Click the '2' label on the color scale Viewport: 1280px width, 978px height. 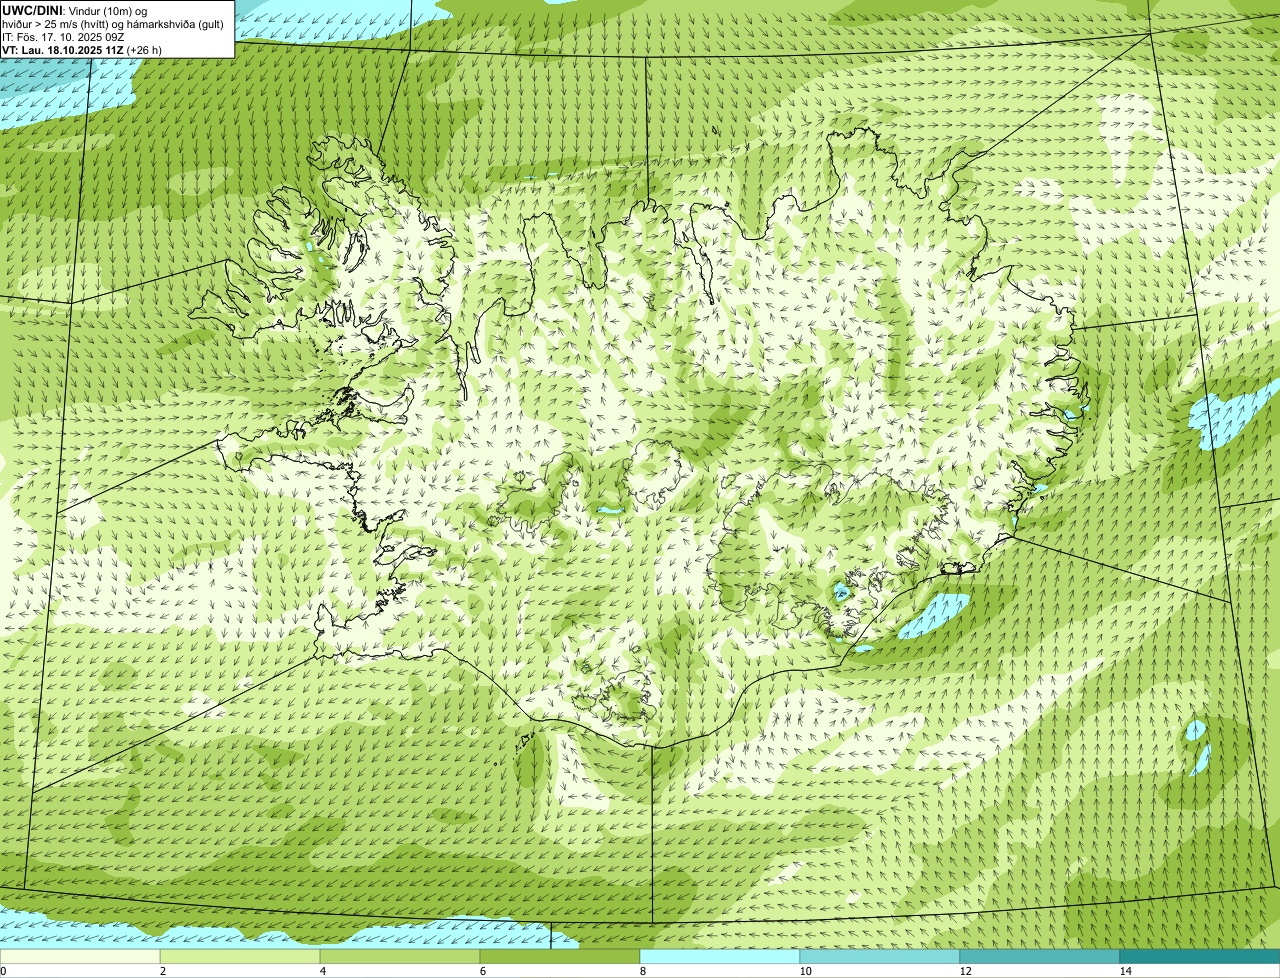pyautogui.click(x=162, y=971)
